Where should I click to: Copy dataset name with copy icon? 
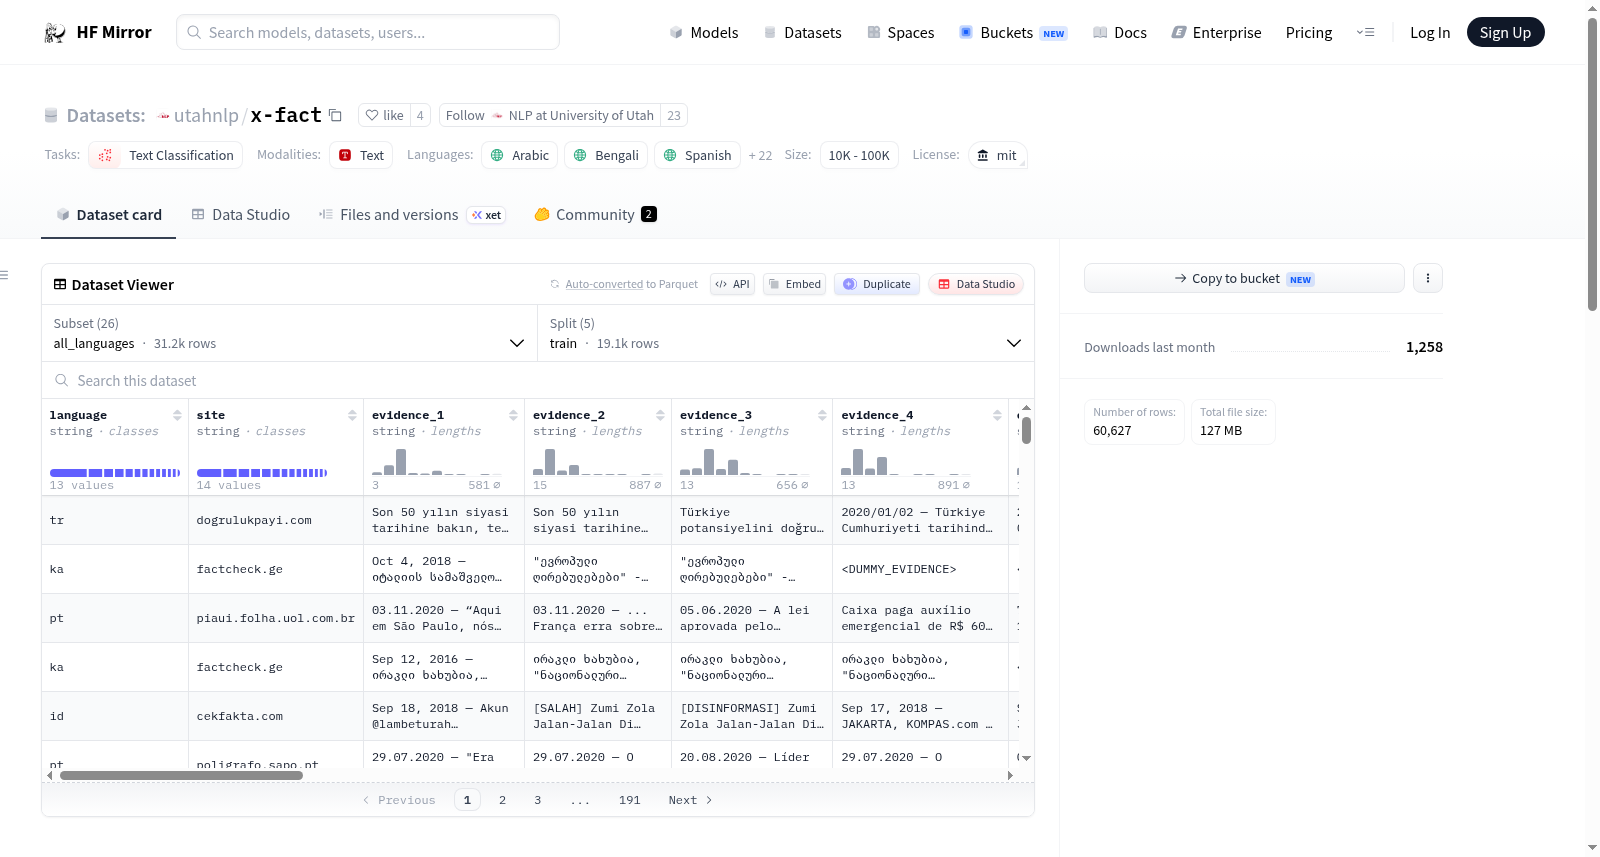click(335, 115)
